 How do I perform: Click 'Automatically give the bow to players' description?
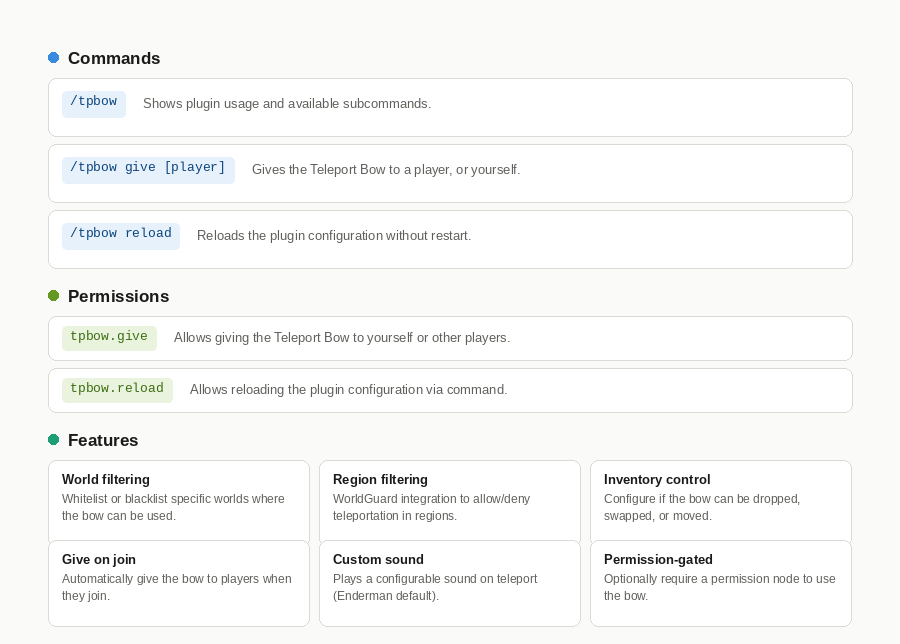click(x=177, y=587)
